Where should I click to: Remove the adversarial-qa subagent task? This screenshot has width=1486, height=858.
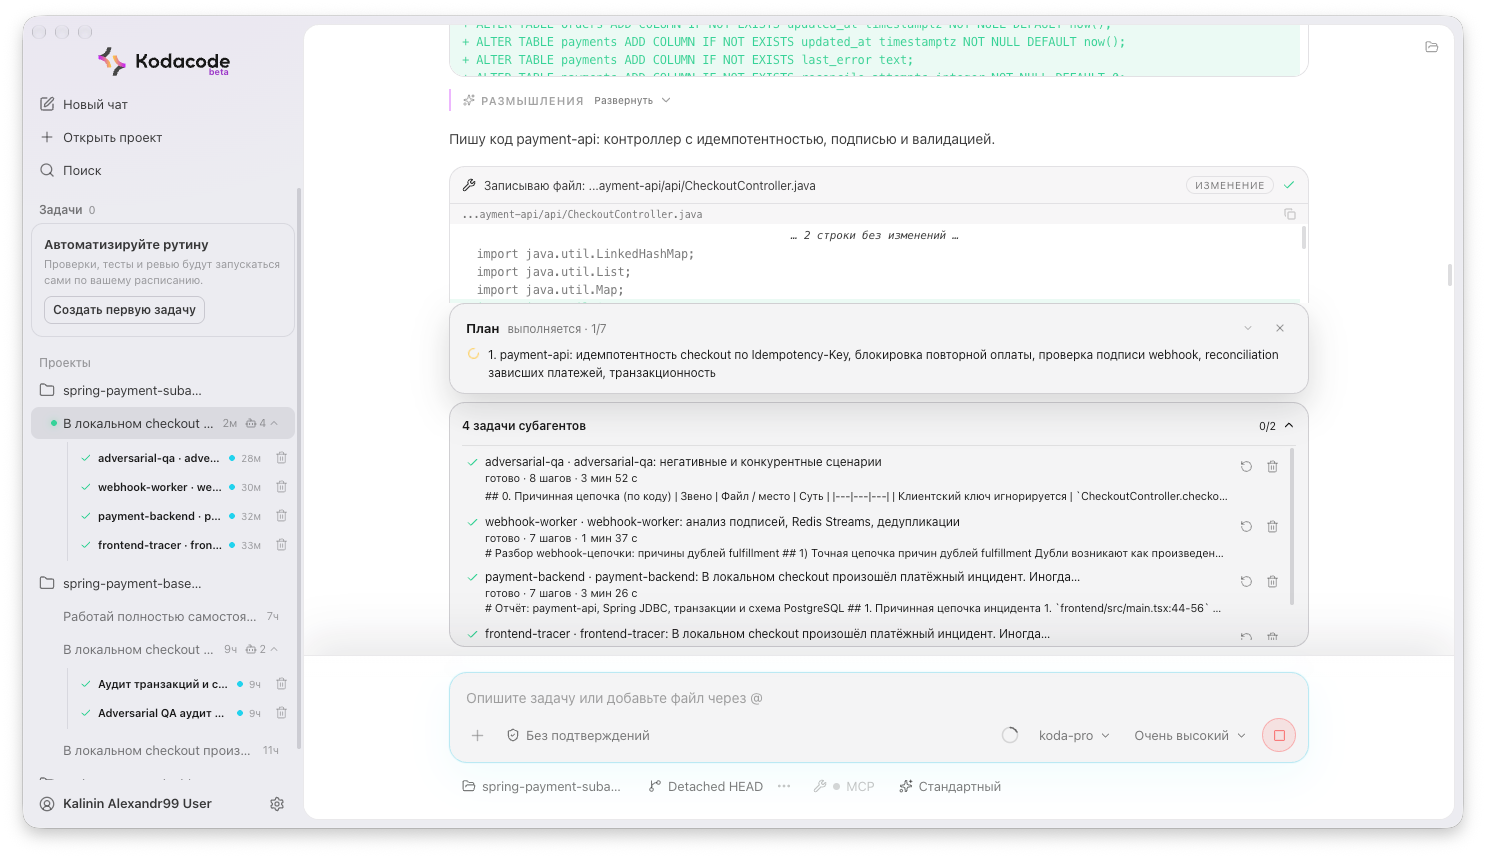click(x=1272, y=467)
